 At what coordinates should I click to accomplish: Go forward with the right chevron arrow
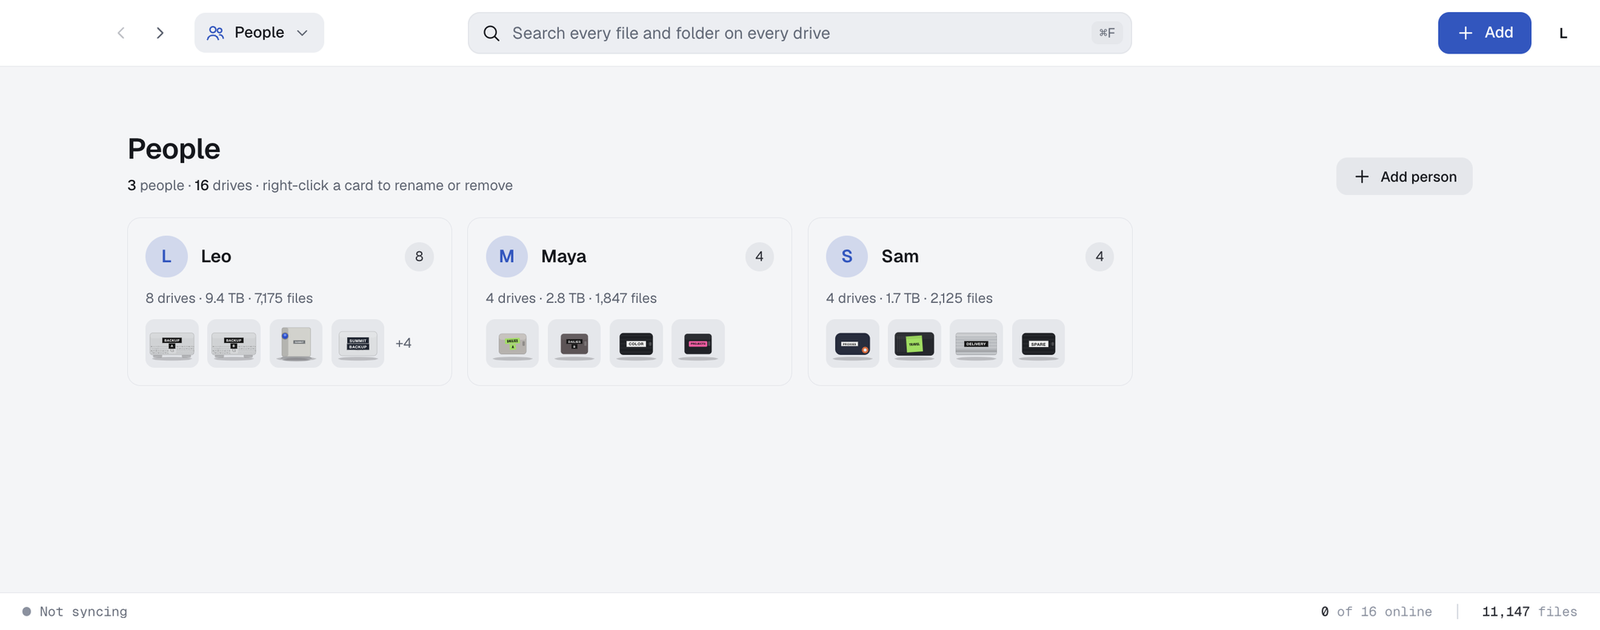coord(160,33)
